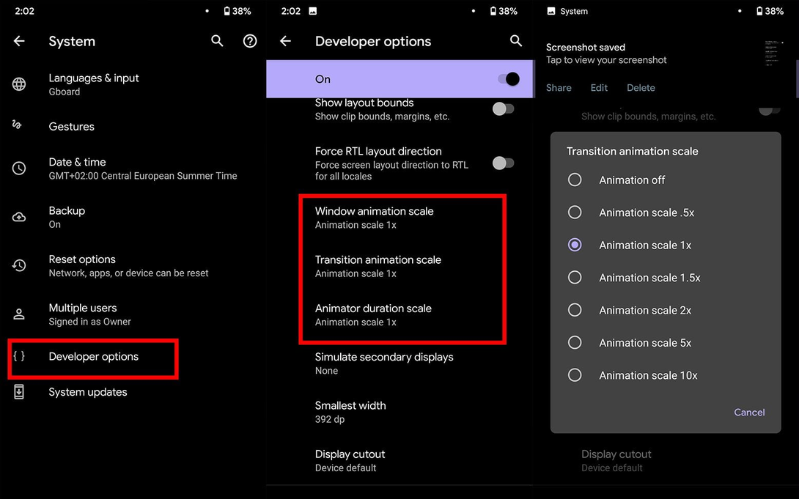Tap search icon in System header
This screenshot has height=499, width=799.
pyautogui.click(x=218, y=41)
